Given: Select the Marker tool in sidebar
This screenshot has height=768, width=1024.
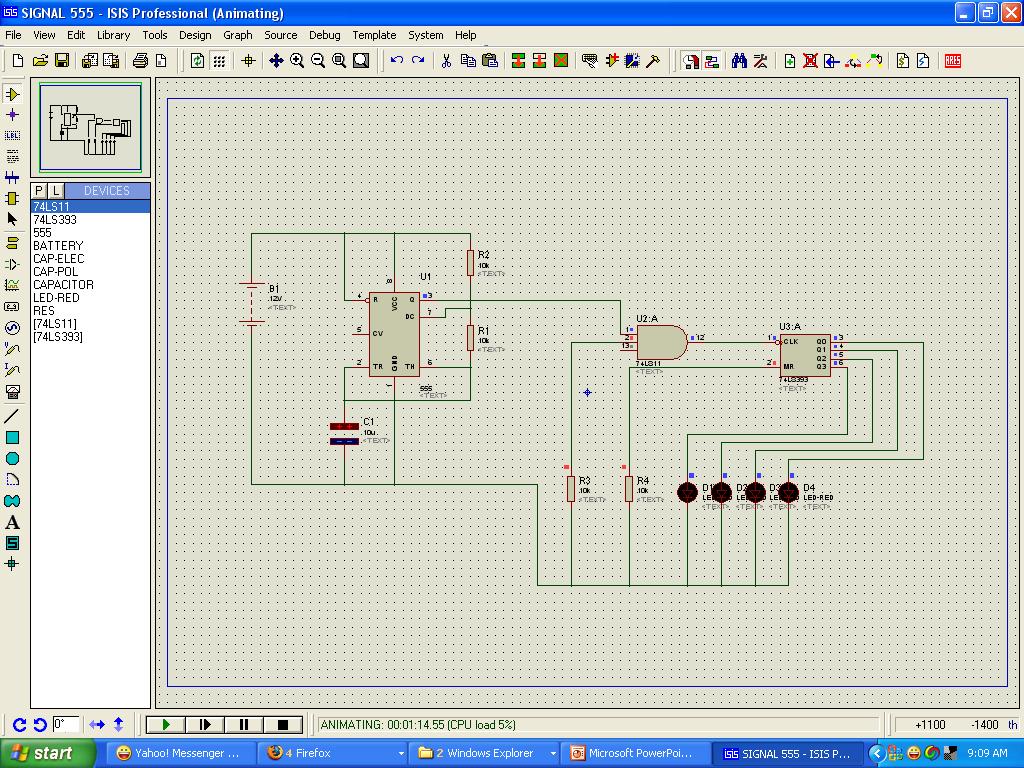Looking at the screenshot, I should tap(12, 564).
